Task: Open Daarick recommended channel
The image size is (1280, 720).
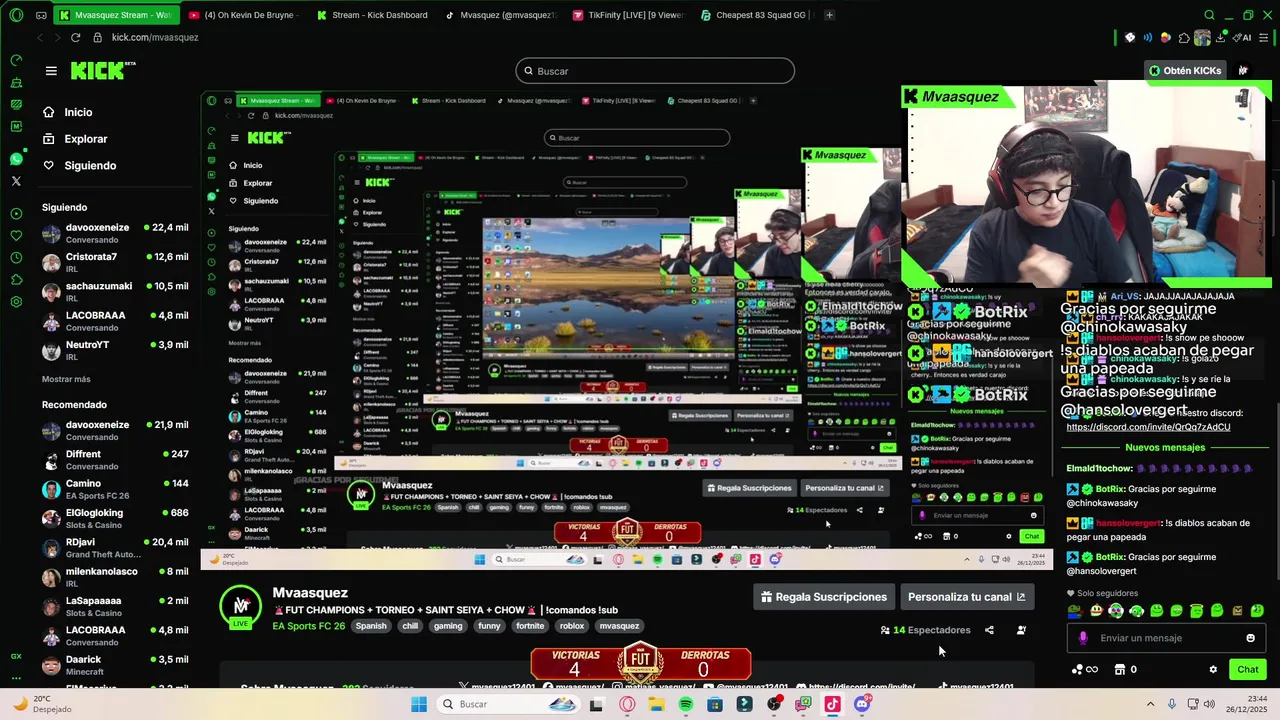Action: point(115,665)
